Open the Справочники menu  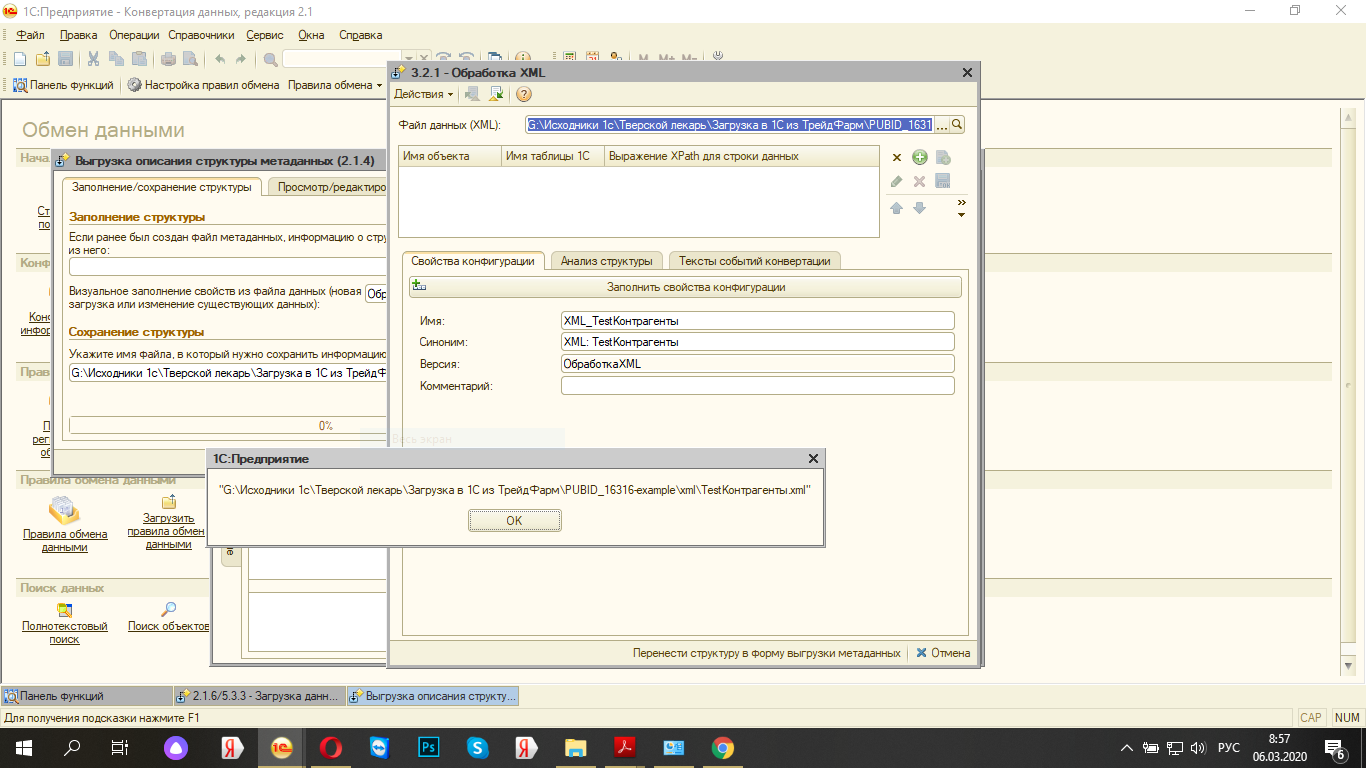[x=201, y=35]
